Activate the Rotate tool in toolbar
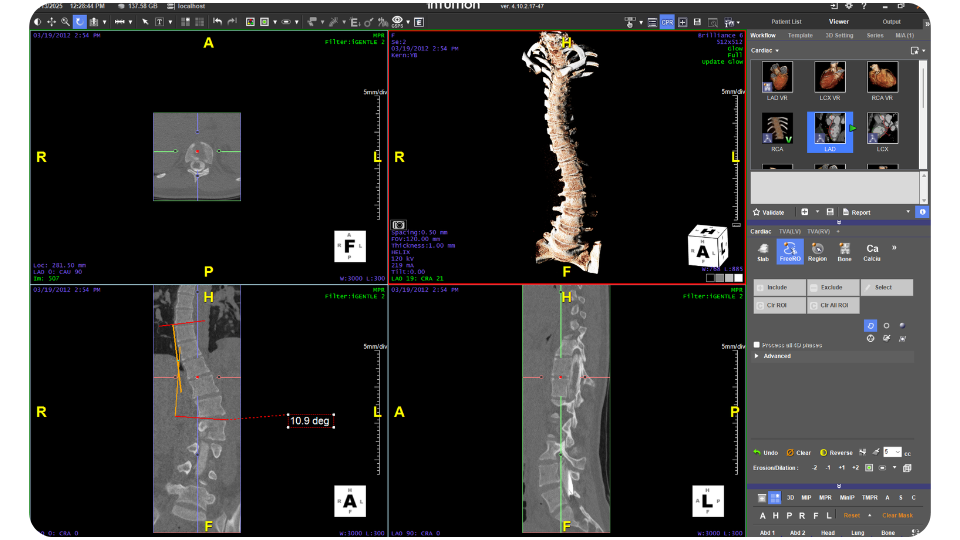Image resolution: width=960 pixels, height=540 pixels. pos(79,21)
